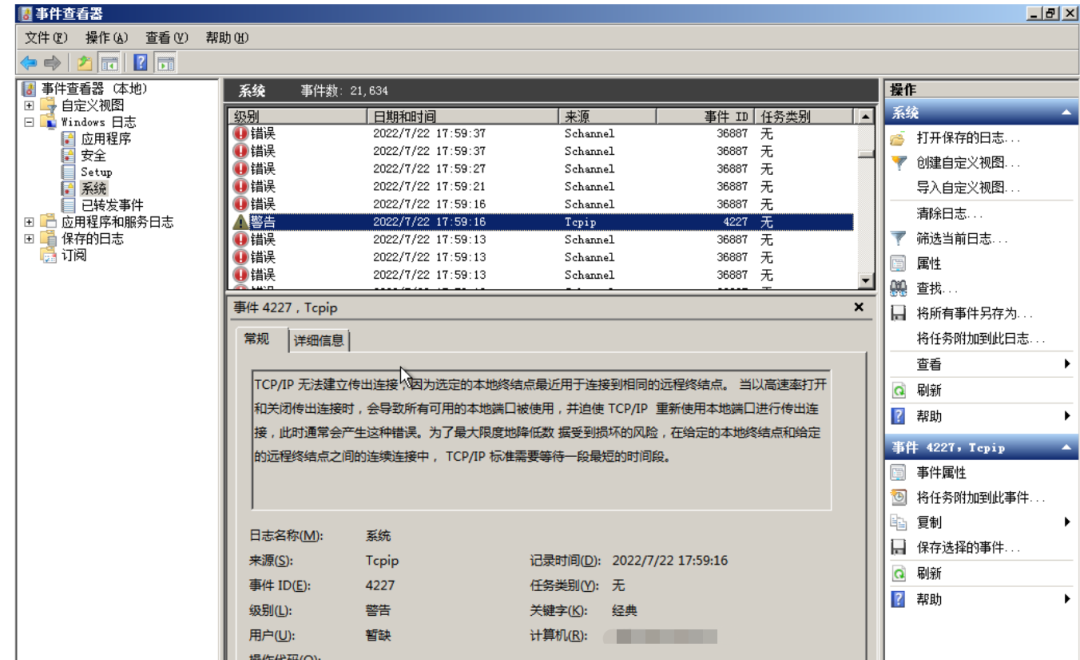Click 将任务附加到此日志 action link
1080x660 pixels.
[x=980, y=338]
